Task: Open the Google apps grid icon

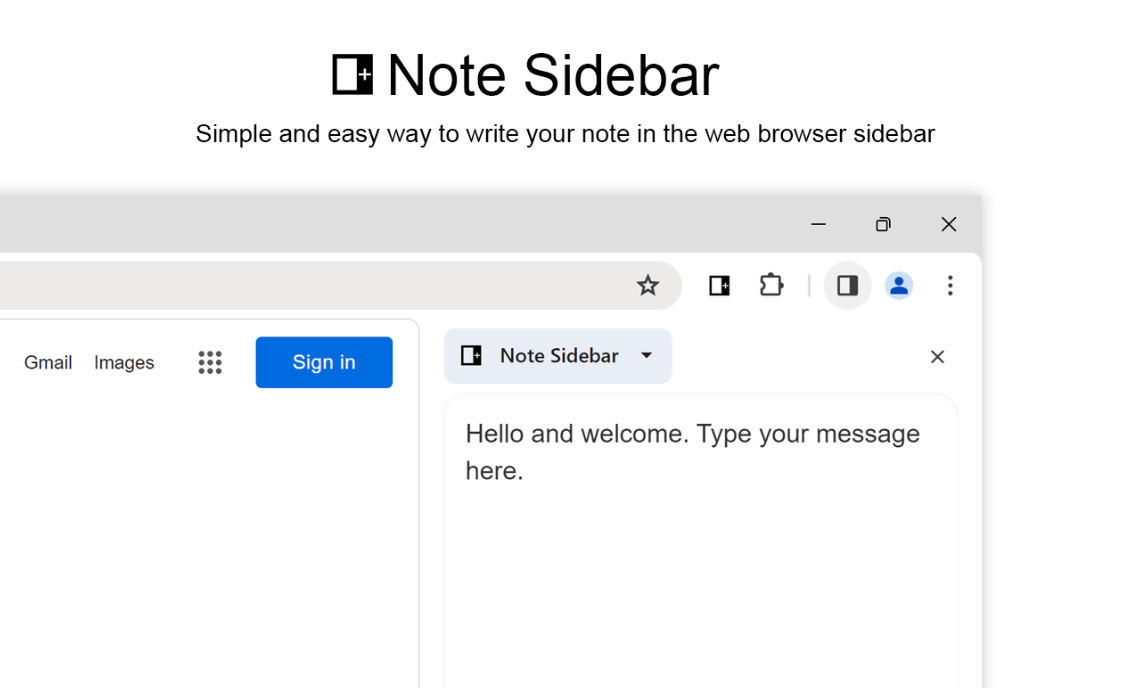Action: (x=210, y=362)
